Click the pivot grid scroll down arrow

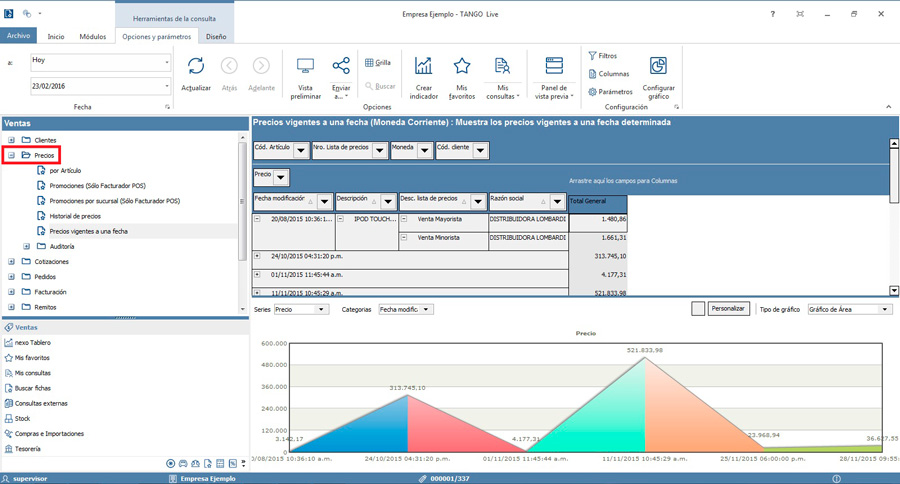pos(894,291)
